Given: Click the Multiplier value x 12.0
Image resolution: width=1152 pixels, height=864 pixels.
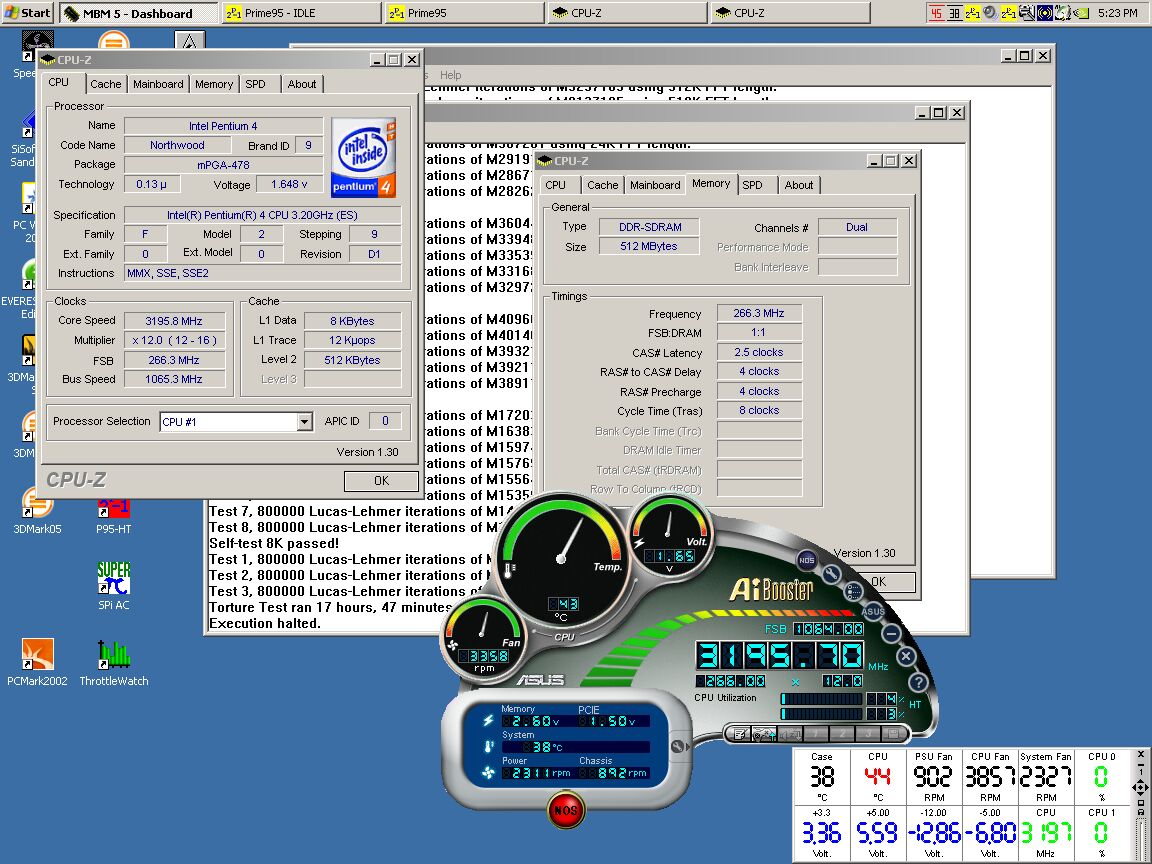Looking at the screenshot, I should click(174, 340).
